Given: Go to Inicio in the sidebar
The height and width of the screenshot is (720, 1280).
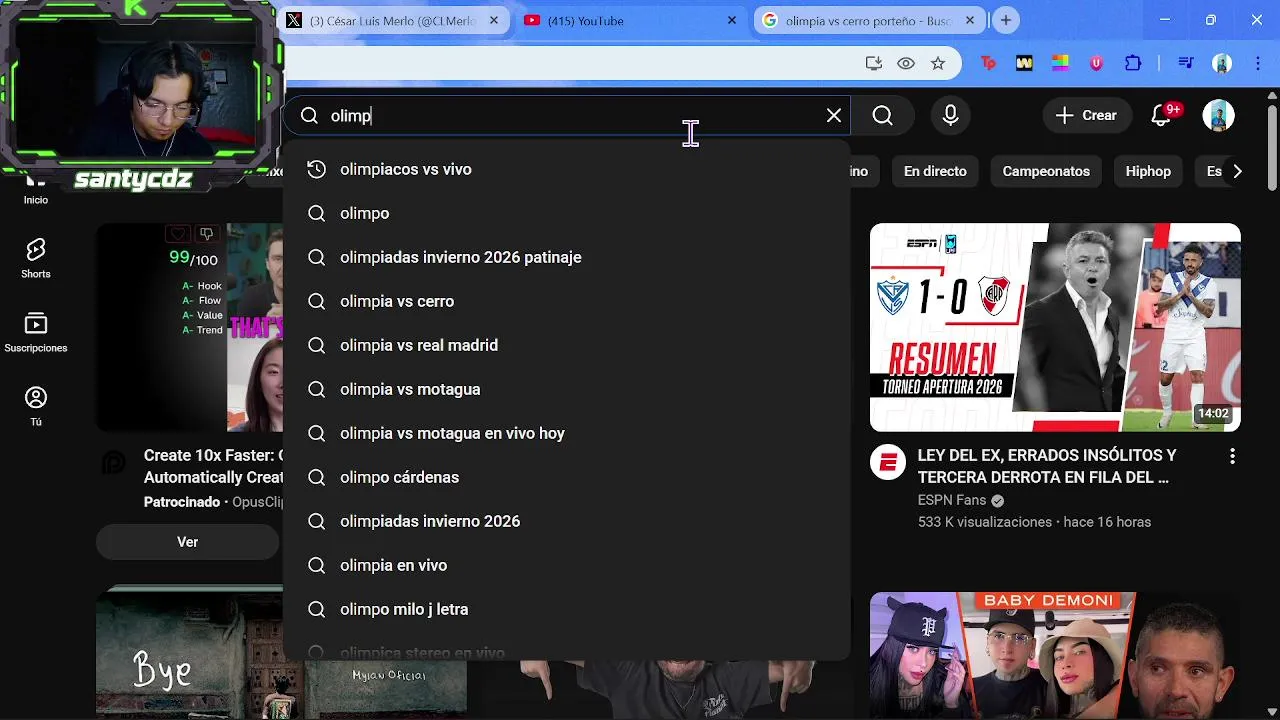Looking at the screenshot, I should [x=36, y=192].
